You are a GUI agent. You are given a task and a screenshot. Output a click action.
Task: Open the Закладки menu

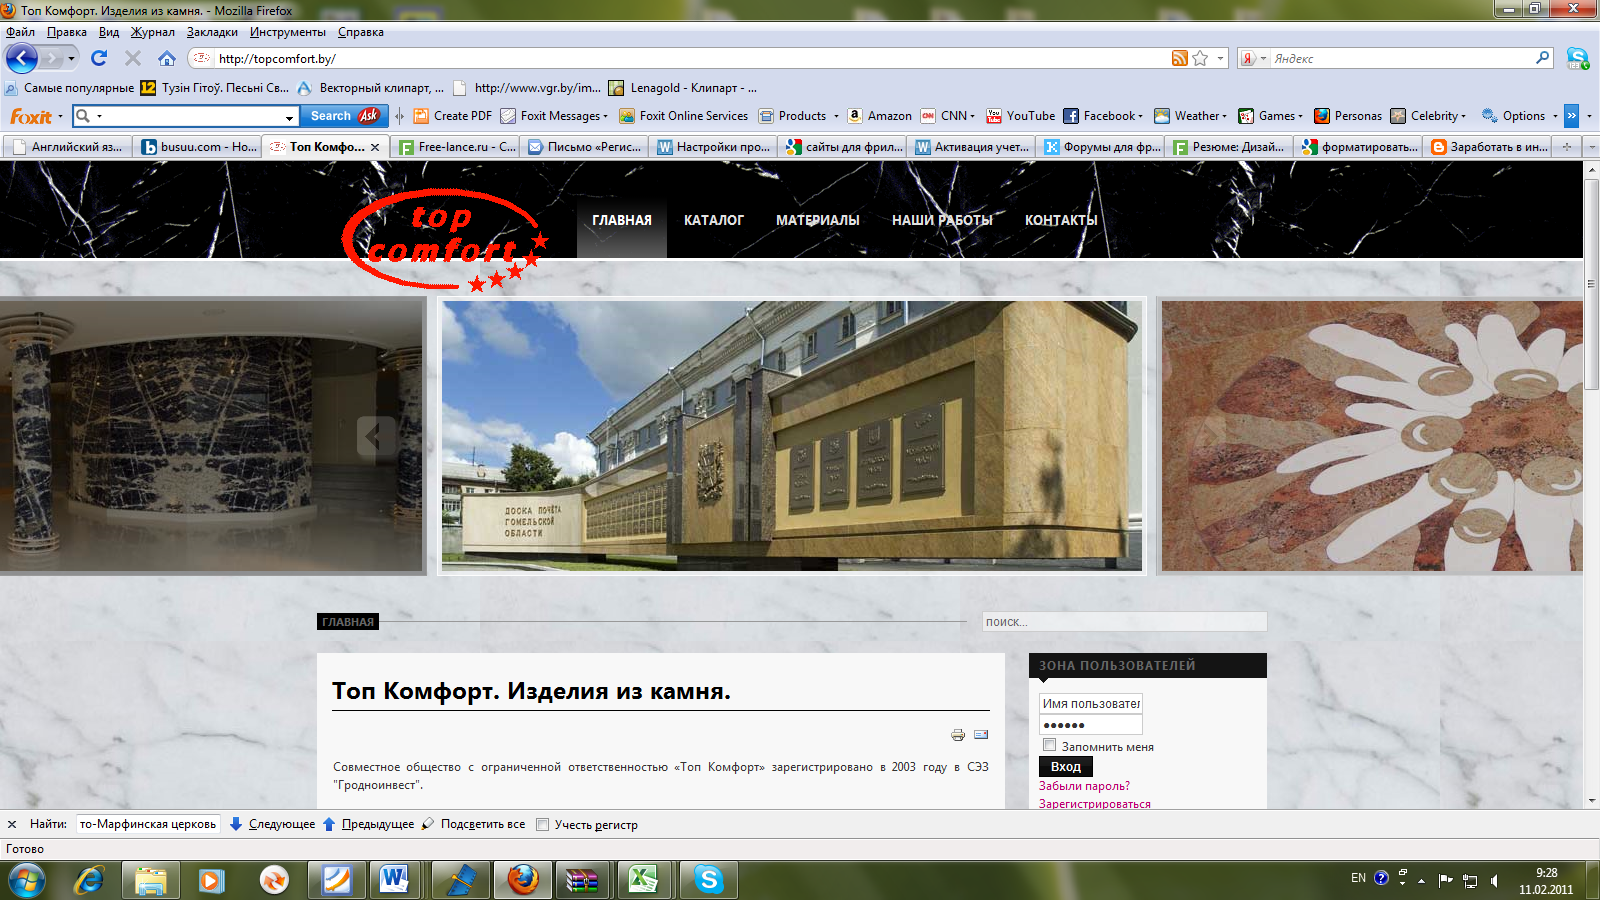pyautogui.click(x=212, y=32)
